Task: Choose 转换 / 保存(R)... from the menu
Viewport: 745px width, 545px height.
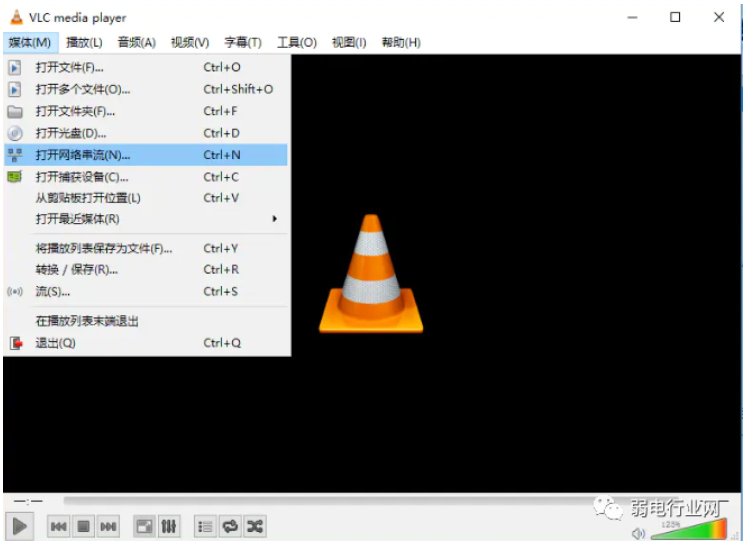Action: pyautogui.click(x=77, y=269)
